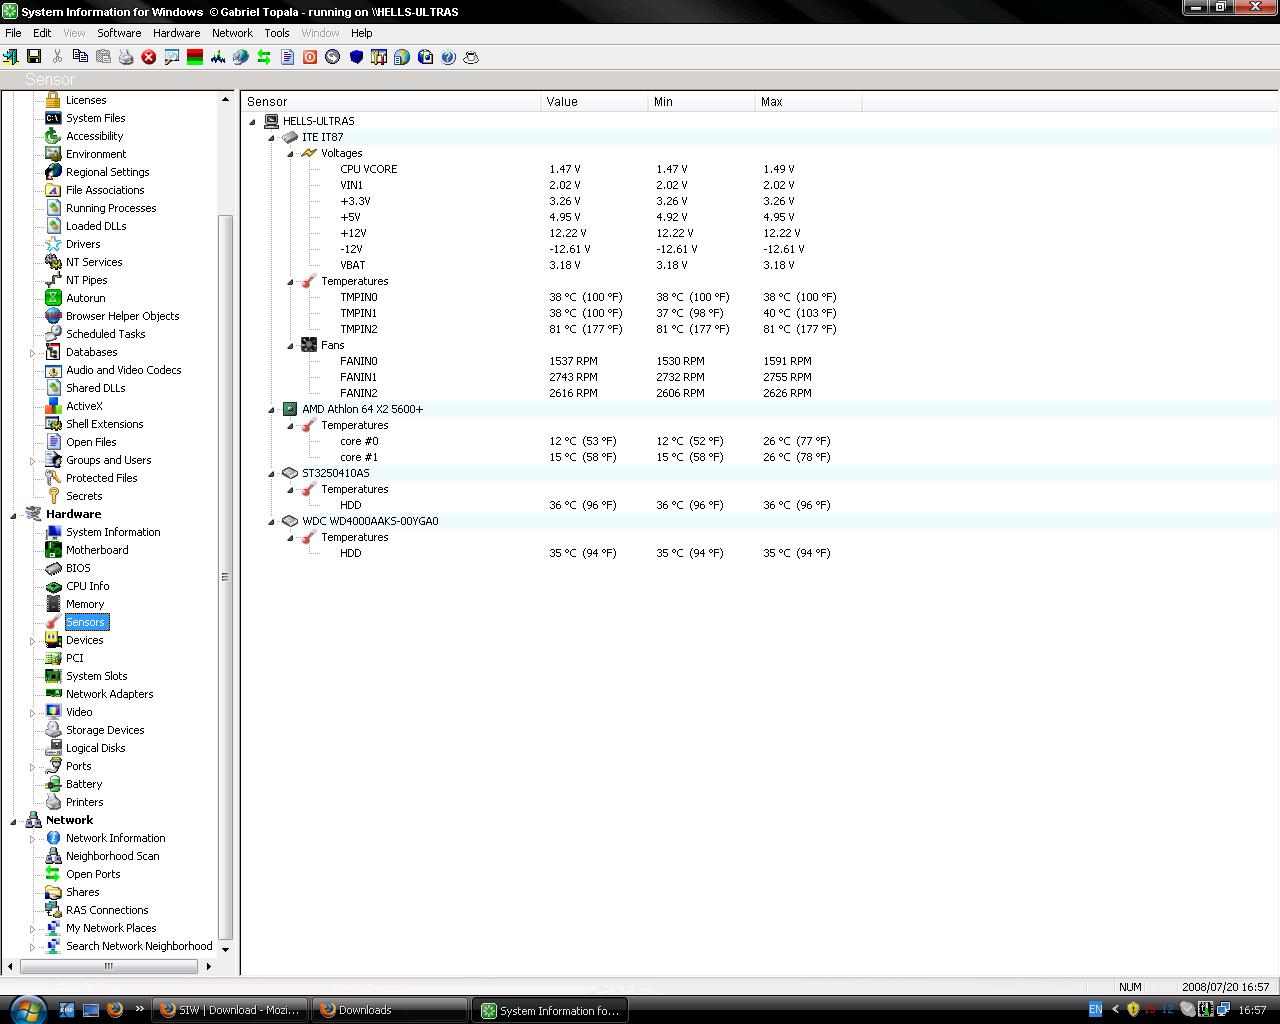Select the WDC WD4000AAKS-00YGA0 drive node
The image size is (1280, 1024).
tap(370, 521)
